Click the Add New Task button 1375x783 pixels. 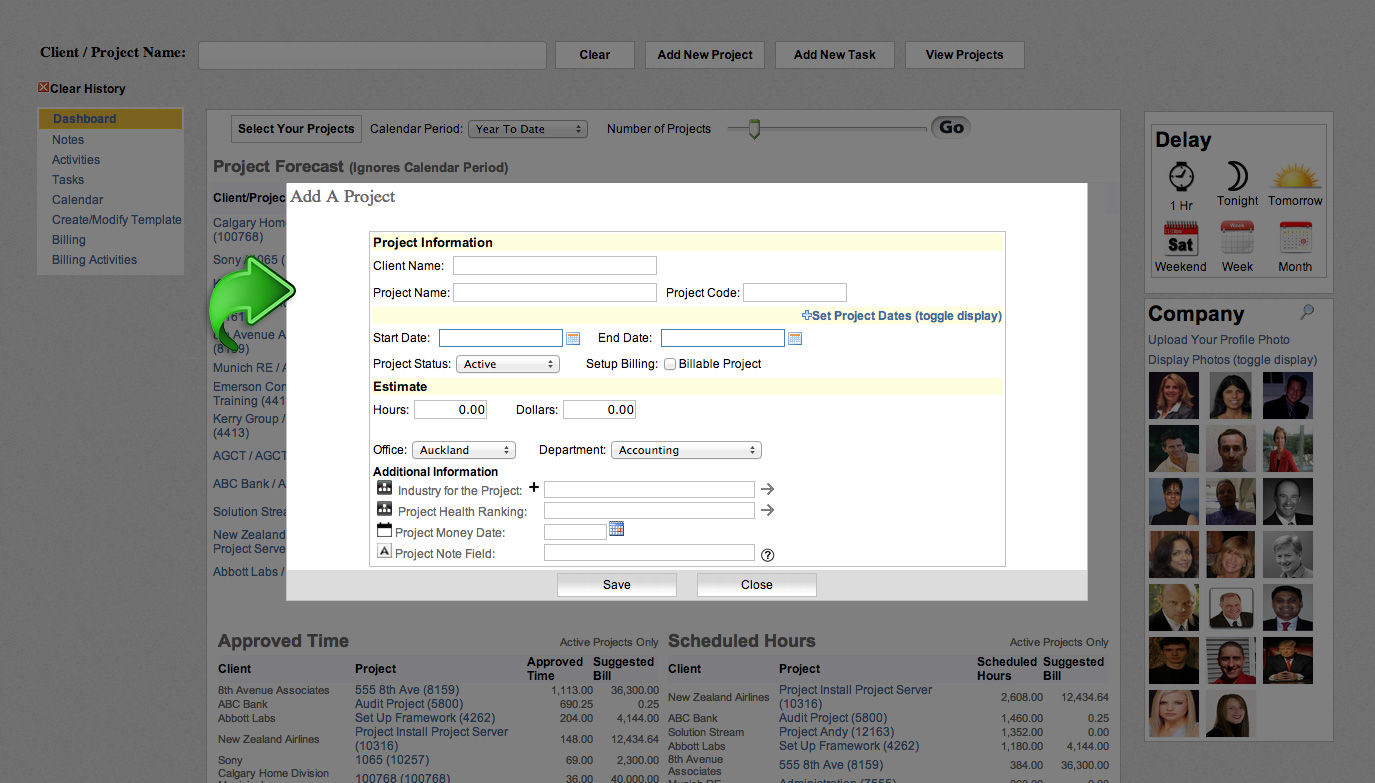coord(834,55)
